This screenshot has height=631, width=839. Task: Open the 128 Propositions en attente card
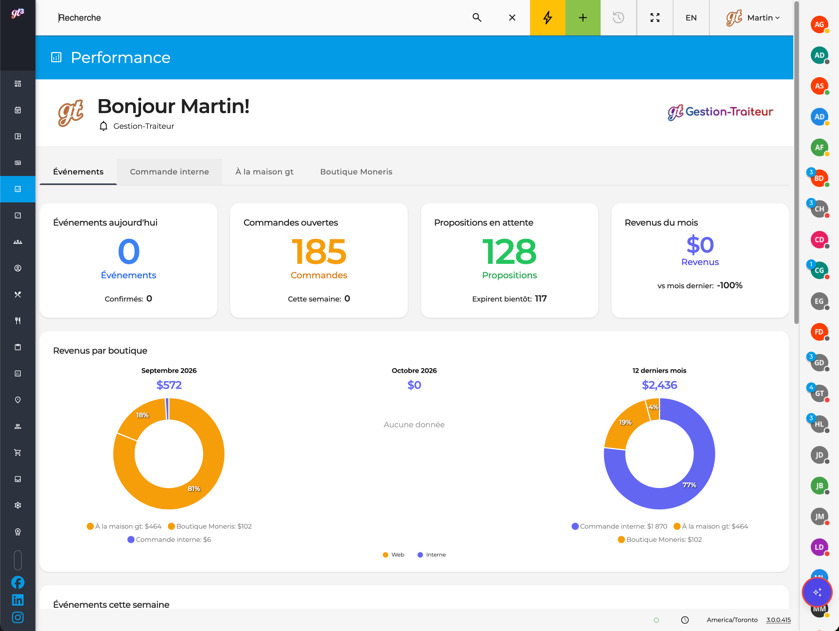coord(509,260)
